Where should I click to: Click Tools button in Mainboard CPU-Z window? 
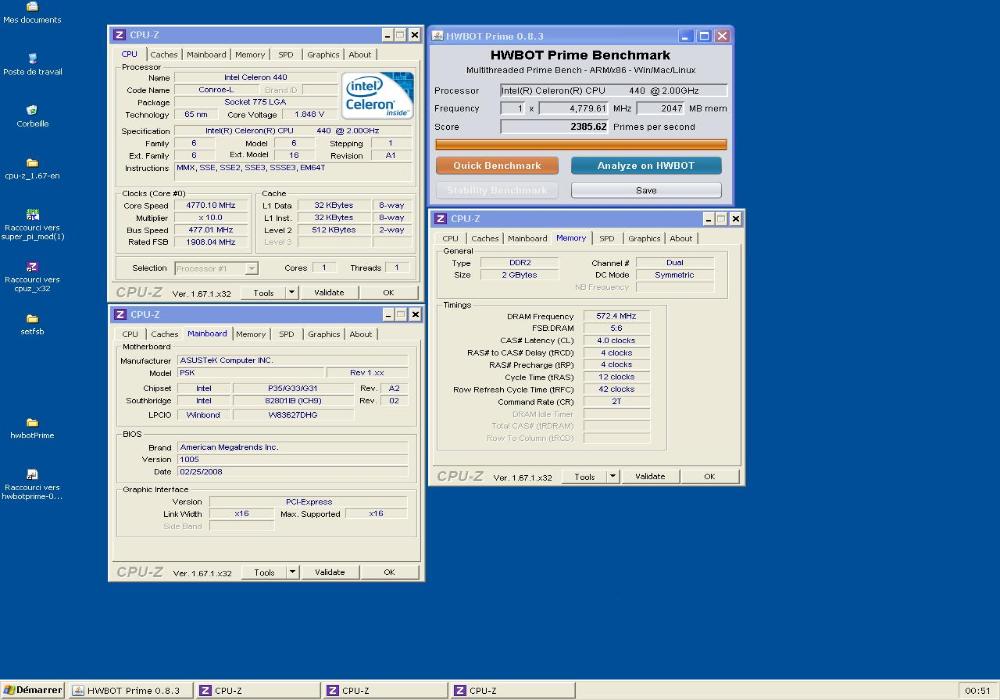(x=264, y=572)
